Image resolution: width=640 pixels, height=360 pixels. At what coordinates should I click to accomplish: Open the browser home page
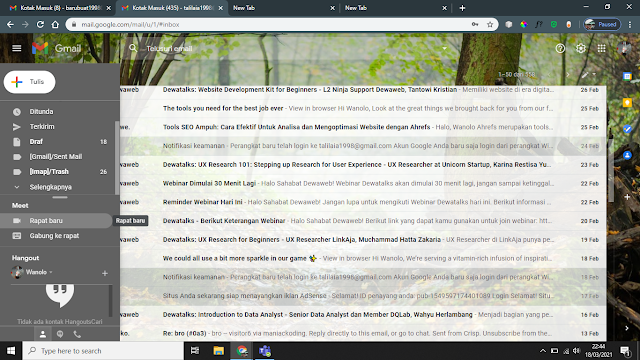tap(55, 24)
